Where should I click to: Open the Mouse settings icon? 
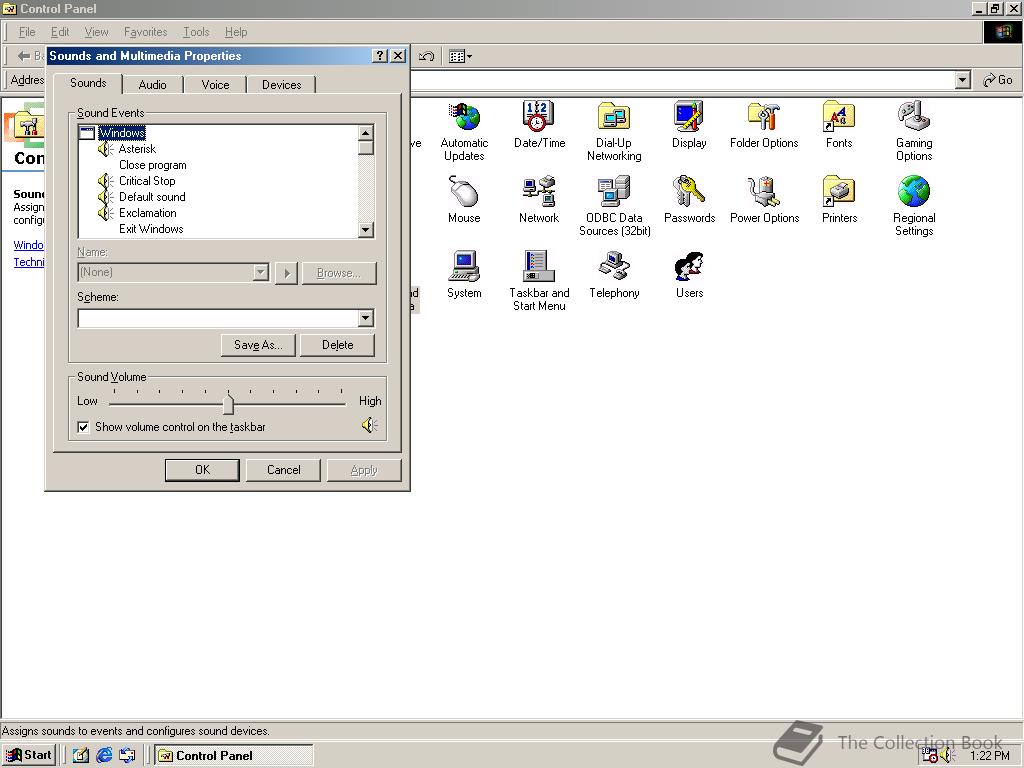(464, 200)
